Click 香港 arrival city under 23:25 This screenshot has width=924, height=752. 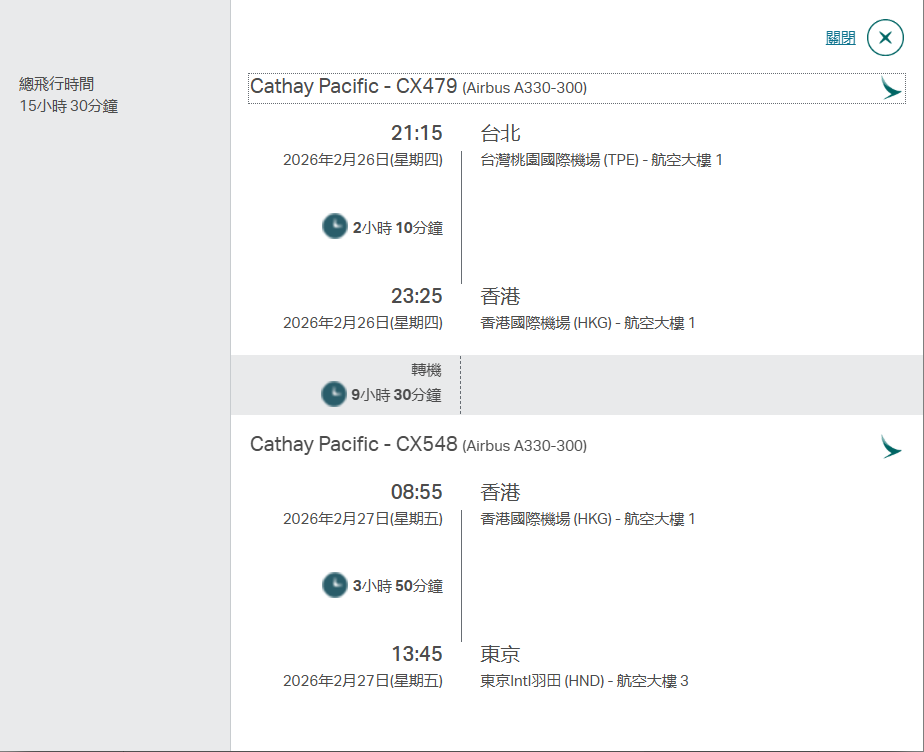click(500, 296)
